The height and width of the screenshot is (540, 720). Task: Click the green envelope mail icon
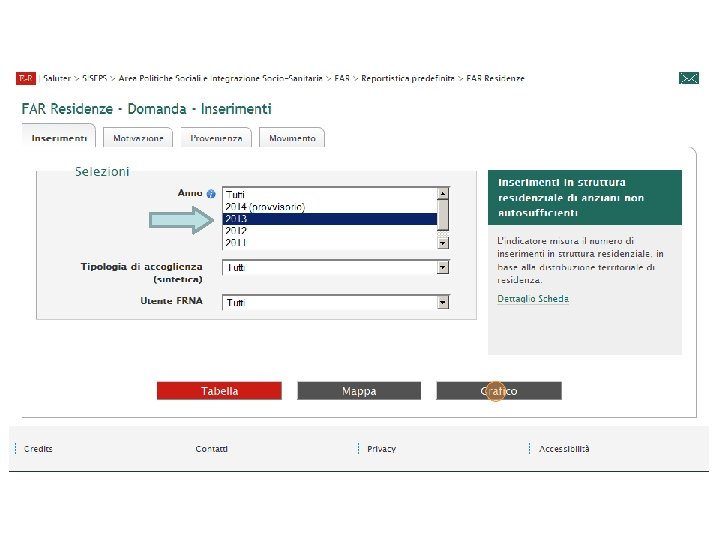[x=689, y=79]
